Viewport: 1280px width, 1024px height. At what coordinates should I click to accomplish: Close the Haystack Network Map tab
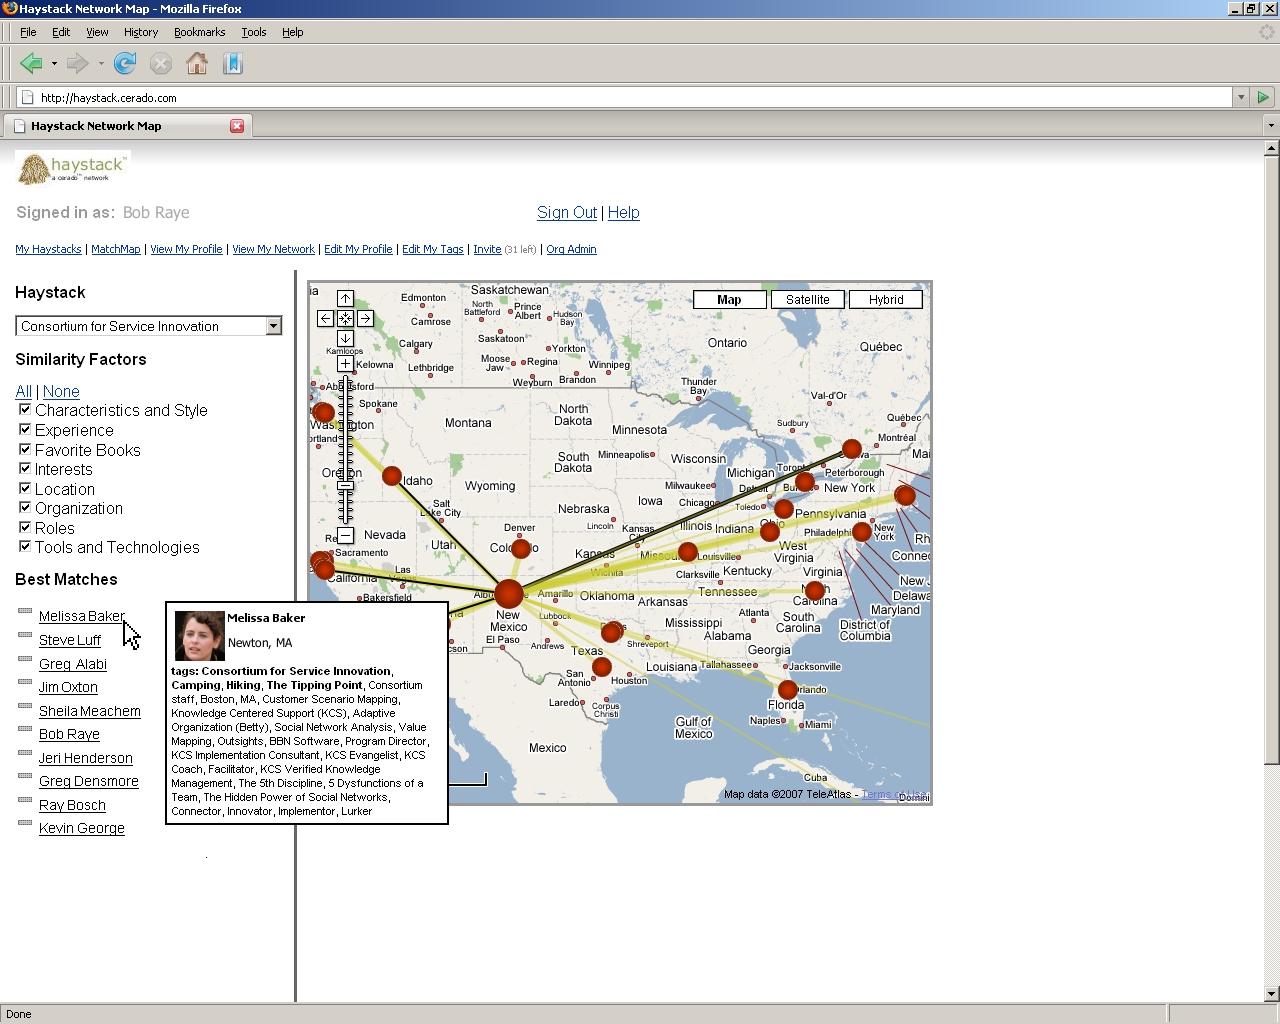click(237, 126)
